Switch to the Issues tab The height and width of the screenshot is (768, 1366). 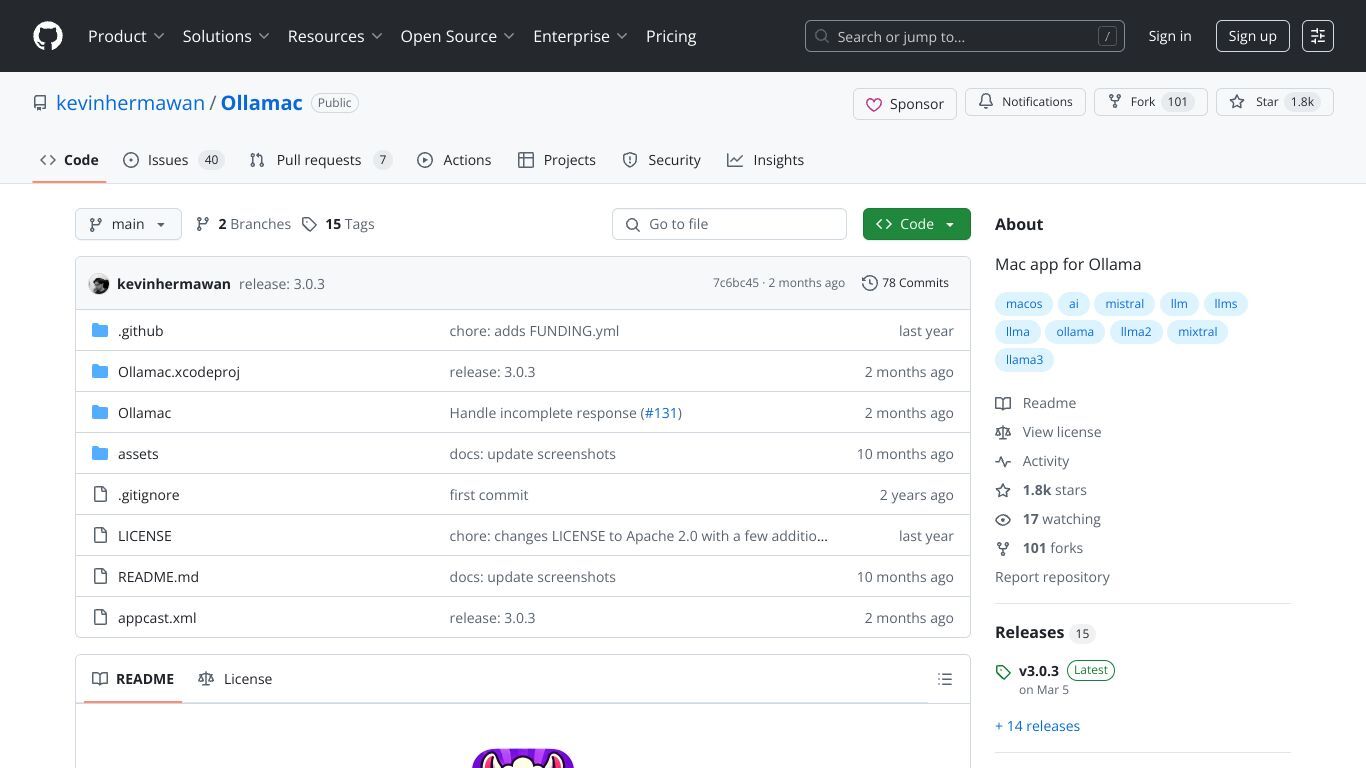[x=173, y=160]
